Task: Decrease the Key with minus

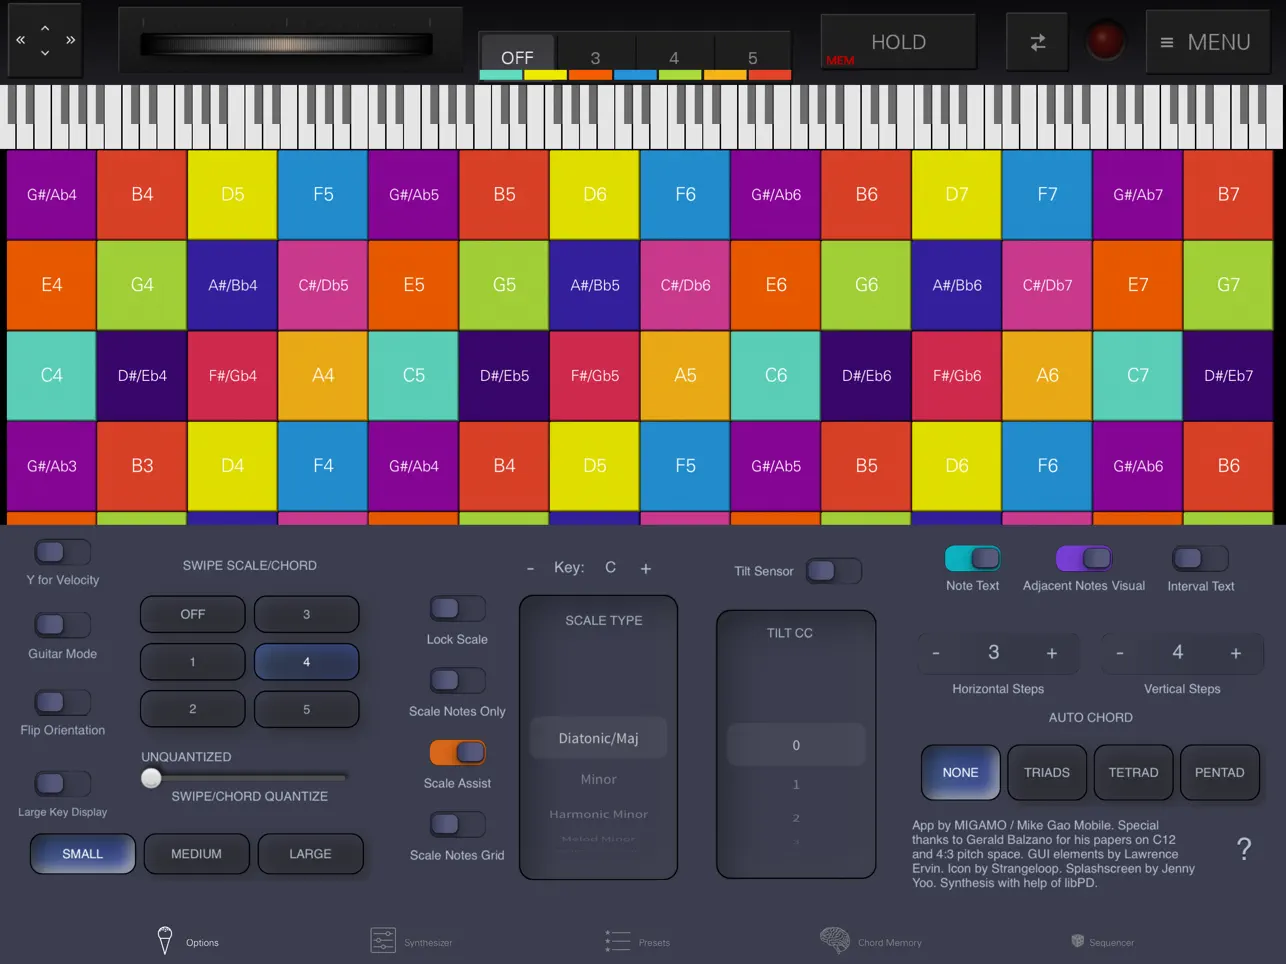Action: tap(530, 569)
